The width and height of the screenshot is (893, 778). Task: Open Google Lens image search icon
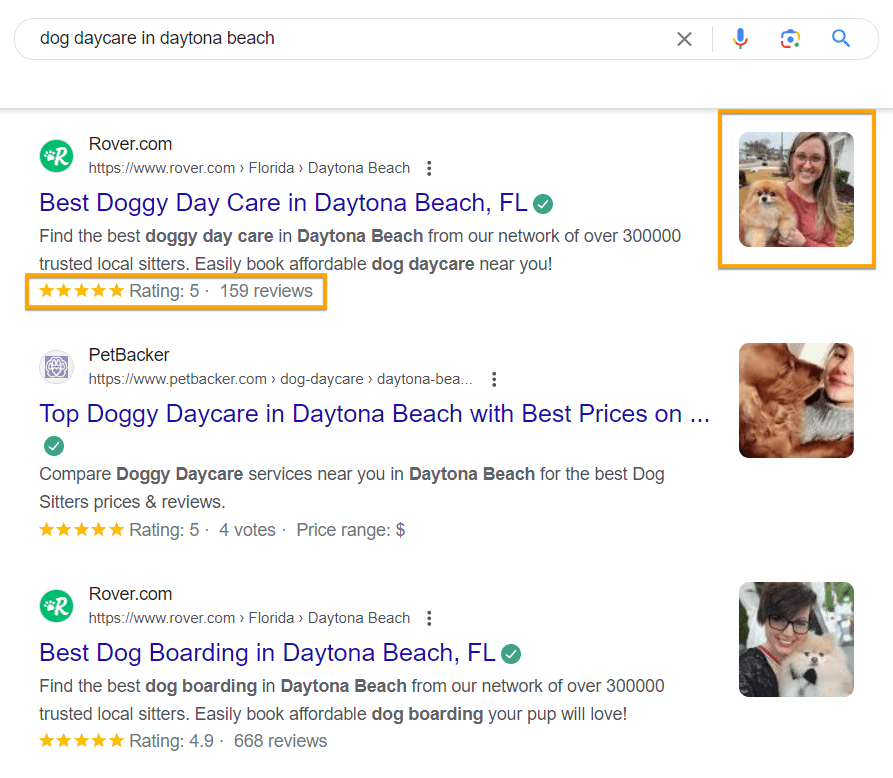[x=790, y=39]
